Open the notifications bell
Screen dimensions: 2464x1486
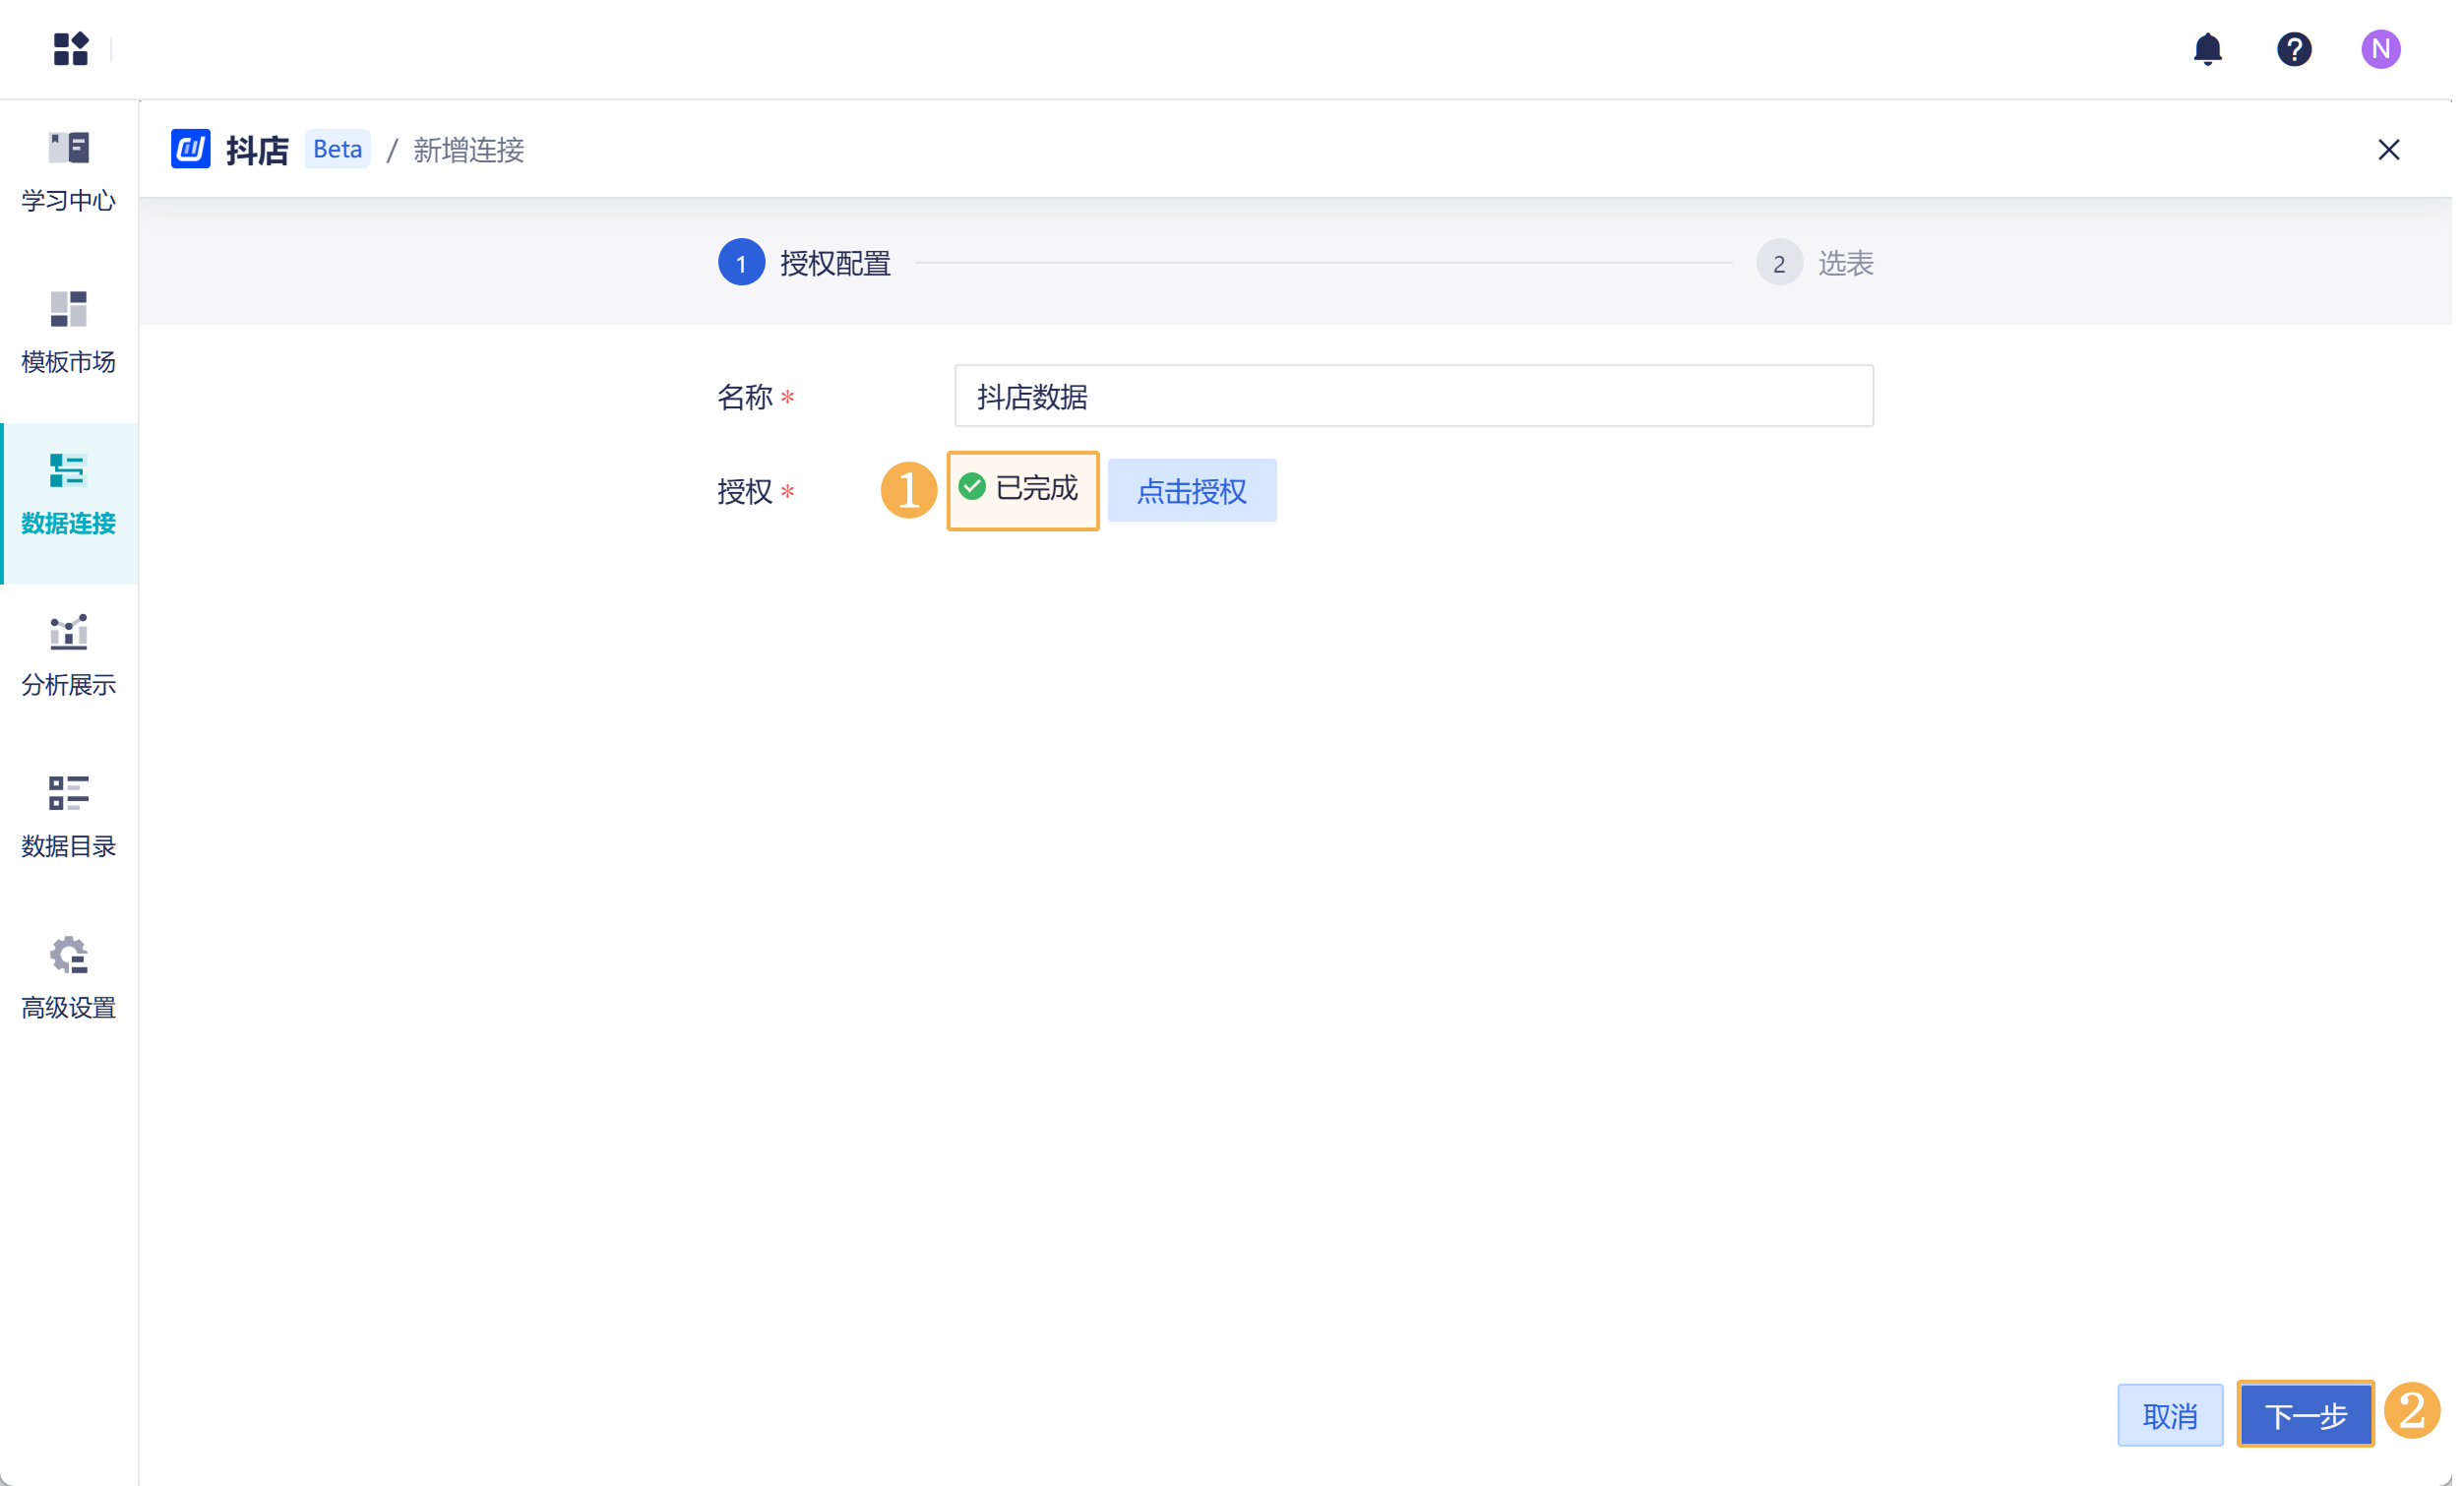2207,48
